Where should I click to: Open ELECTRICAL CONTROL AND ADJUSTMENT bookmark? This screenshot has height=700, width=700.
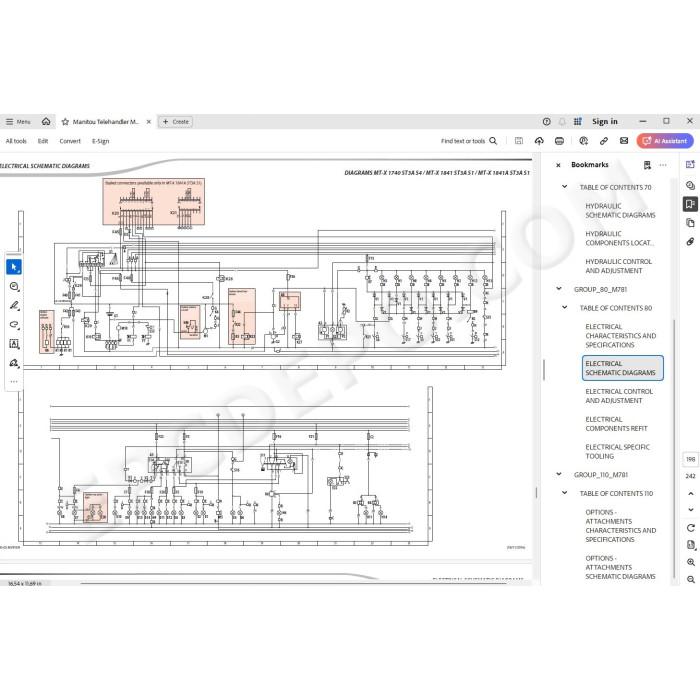coord(619,396)
